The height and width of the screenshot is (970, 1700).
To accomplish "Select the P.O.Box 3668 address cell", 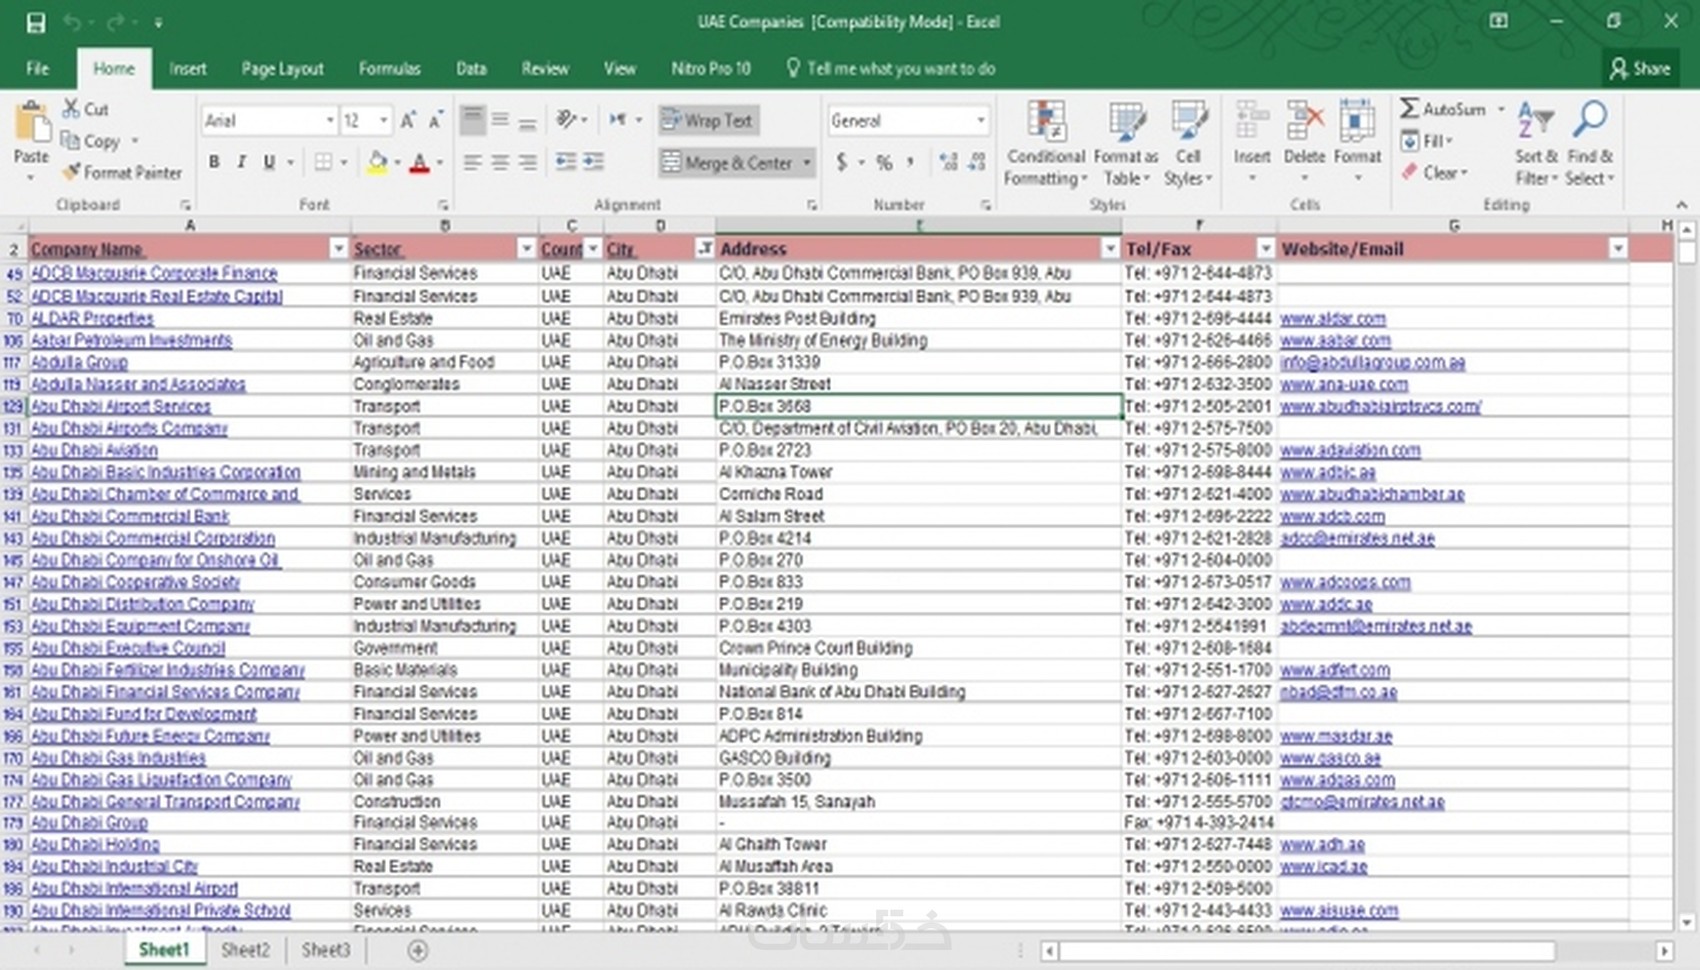I will tap(919, 406).
